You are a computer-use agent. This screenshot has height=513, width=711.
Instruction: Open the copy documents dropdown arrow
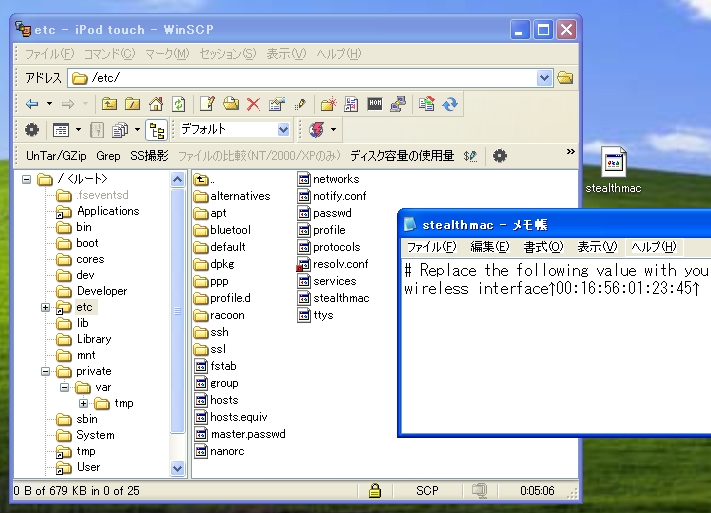coord(137,130)
